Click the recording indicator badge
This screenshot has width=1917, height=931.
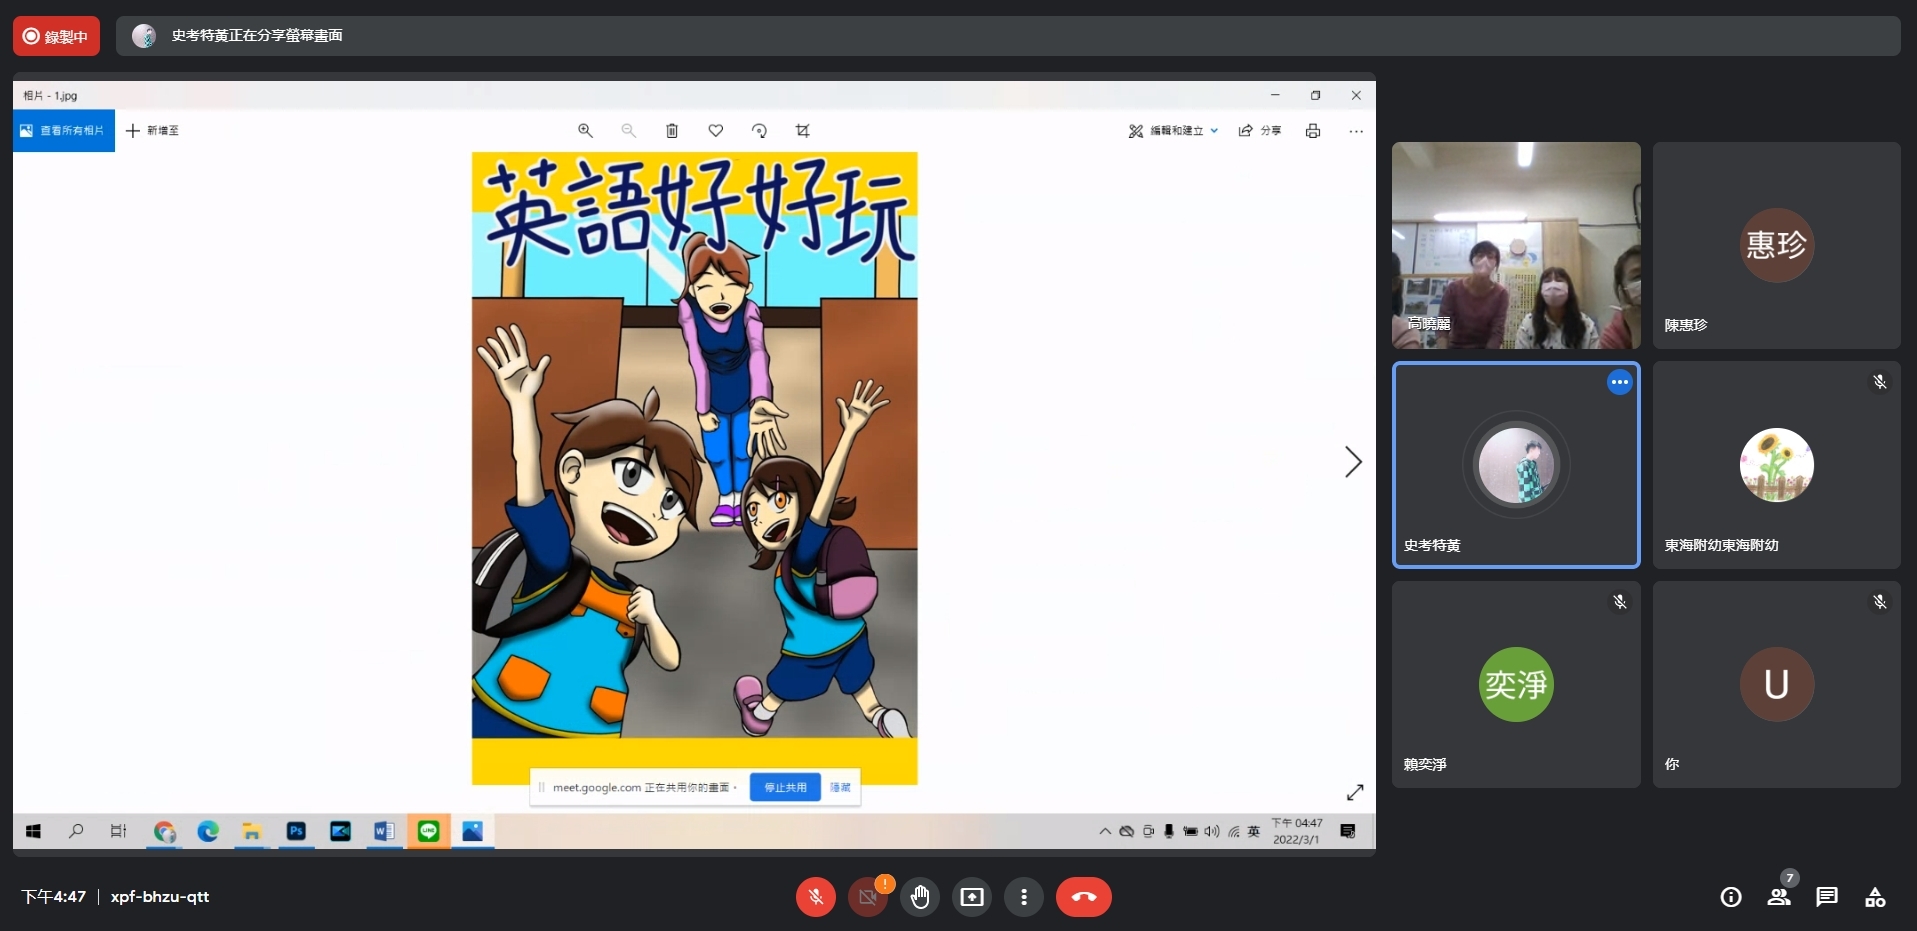(x=56, y=36)
